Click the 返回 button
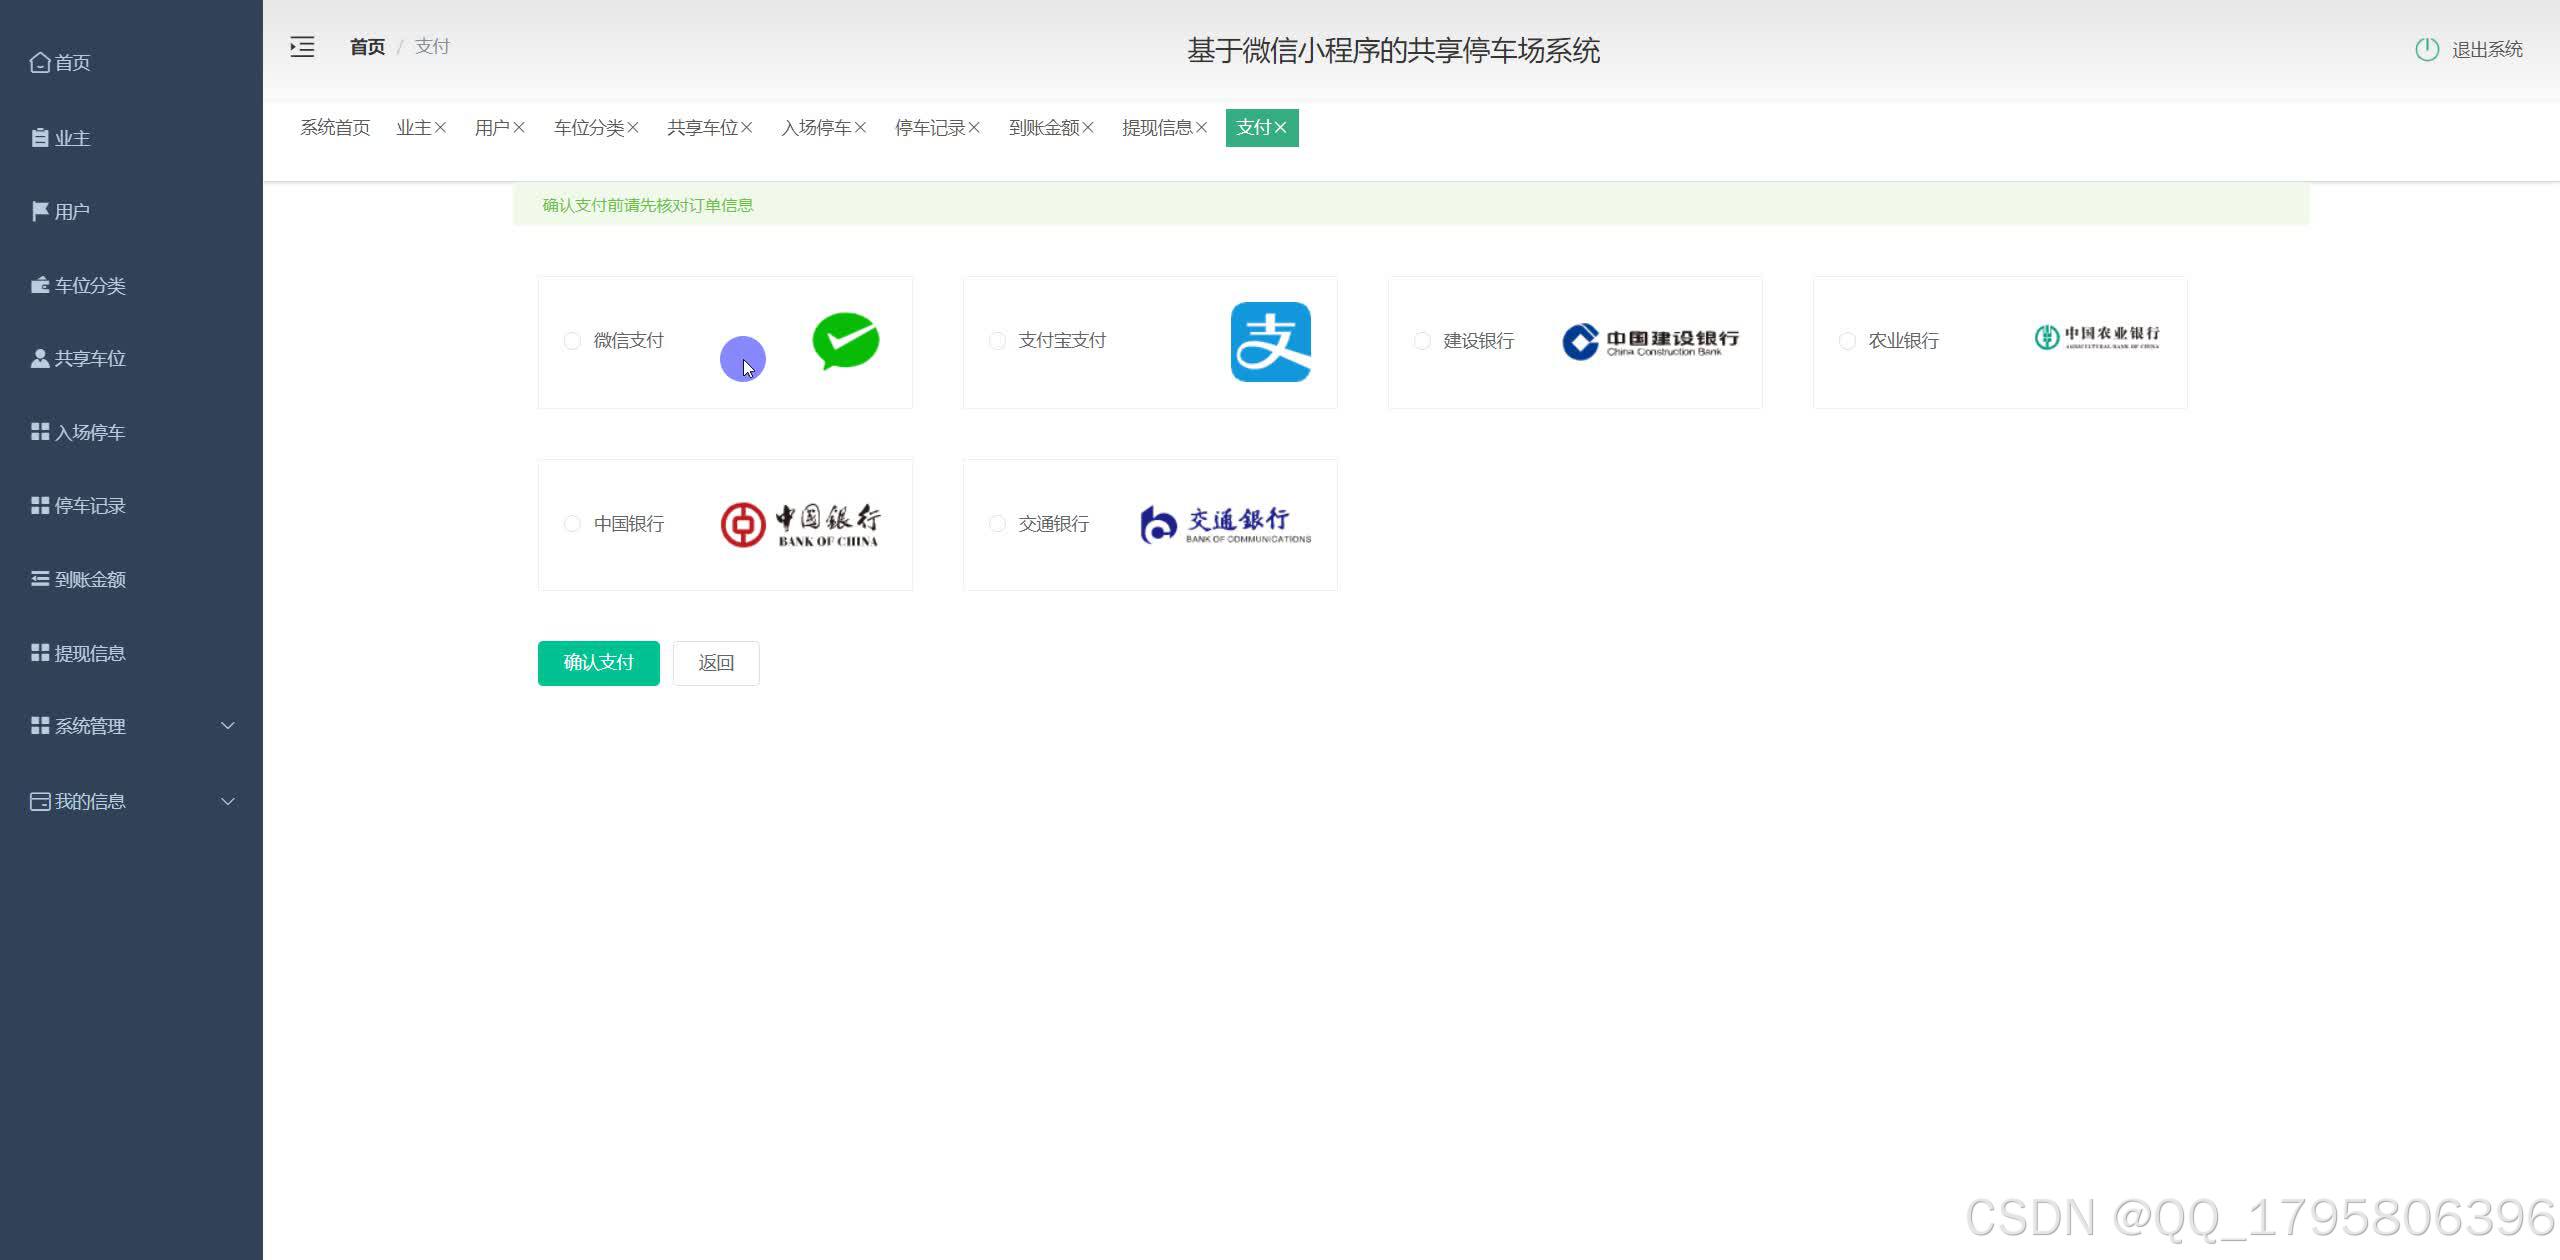This screenshot has width=2560, height=1260. (716, 663)
